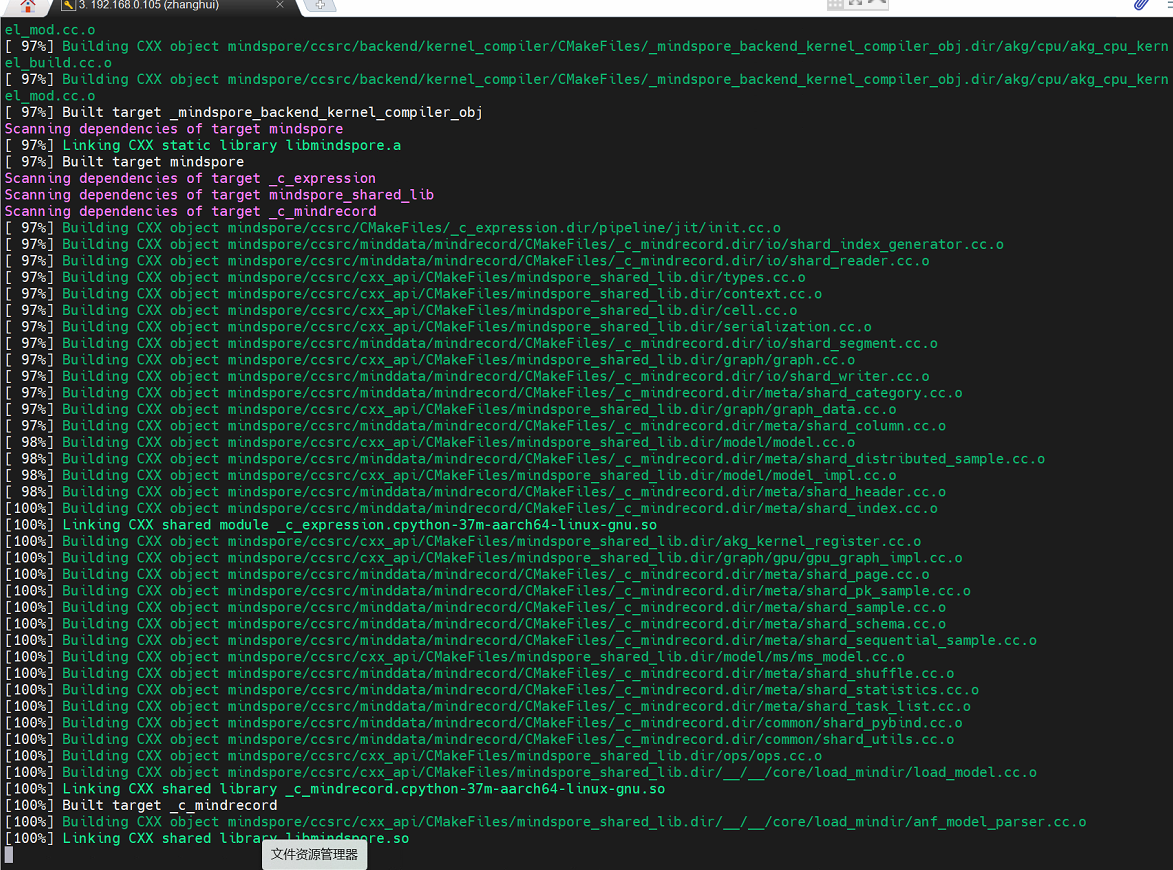
Task: Click the line ending shard_segment.cc.o
Action: click(x=471, y=343)
